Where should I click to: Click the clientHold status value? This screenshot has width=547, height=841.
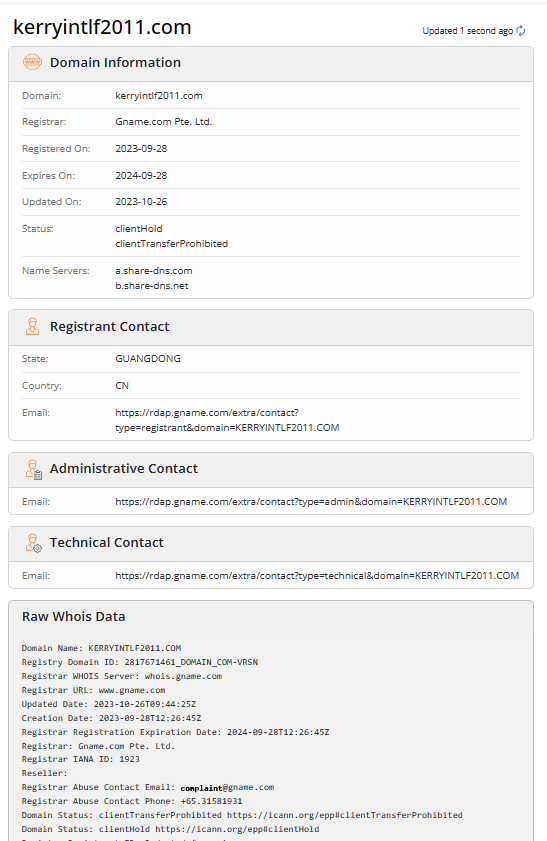pos(139,228)
